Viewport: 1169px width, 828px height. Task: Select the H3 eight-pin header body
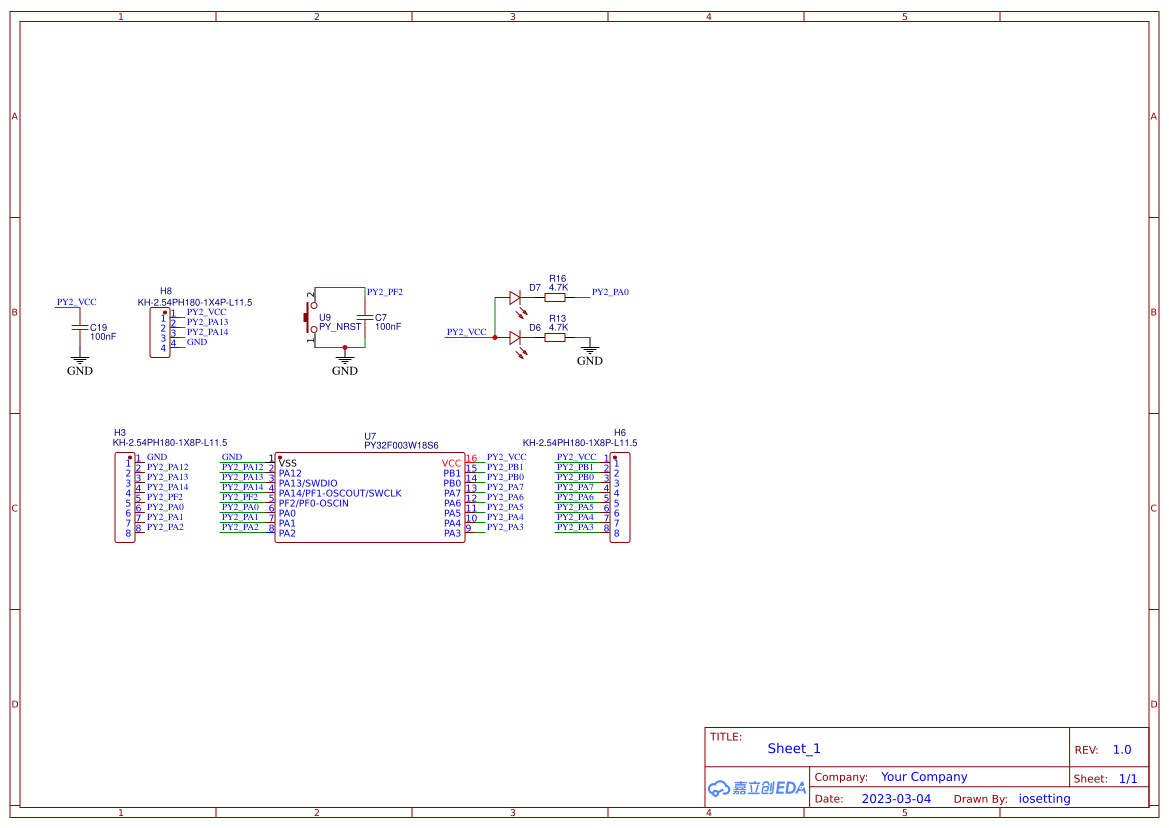[125, 497]
